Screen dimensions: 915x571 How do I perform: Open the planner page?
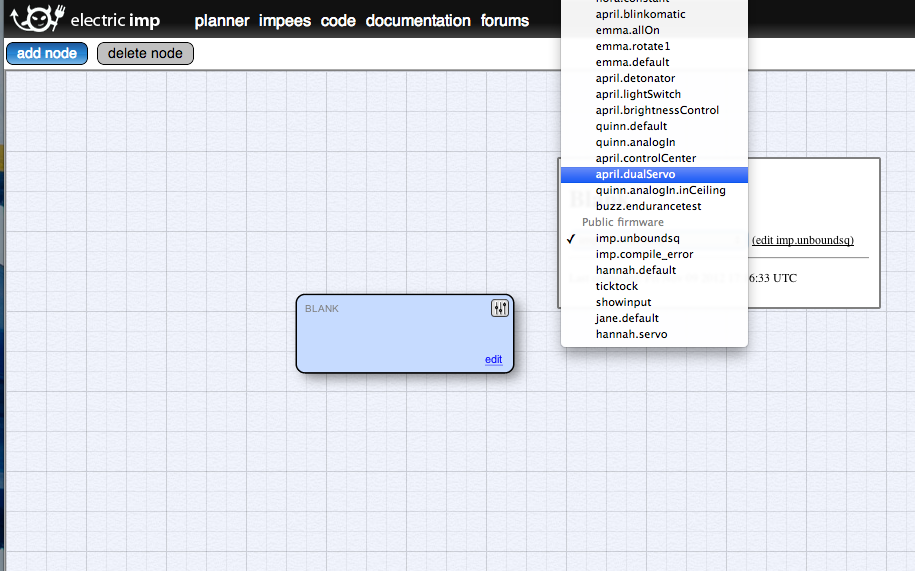tap(222, 21)
